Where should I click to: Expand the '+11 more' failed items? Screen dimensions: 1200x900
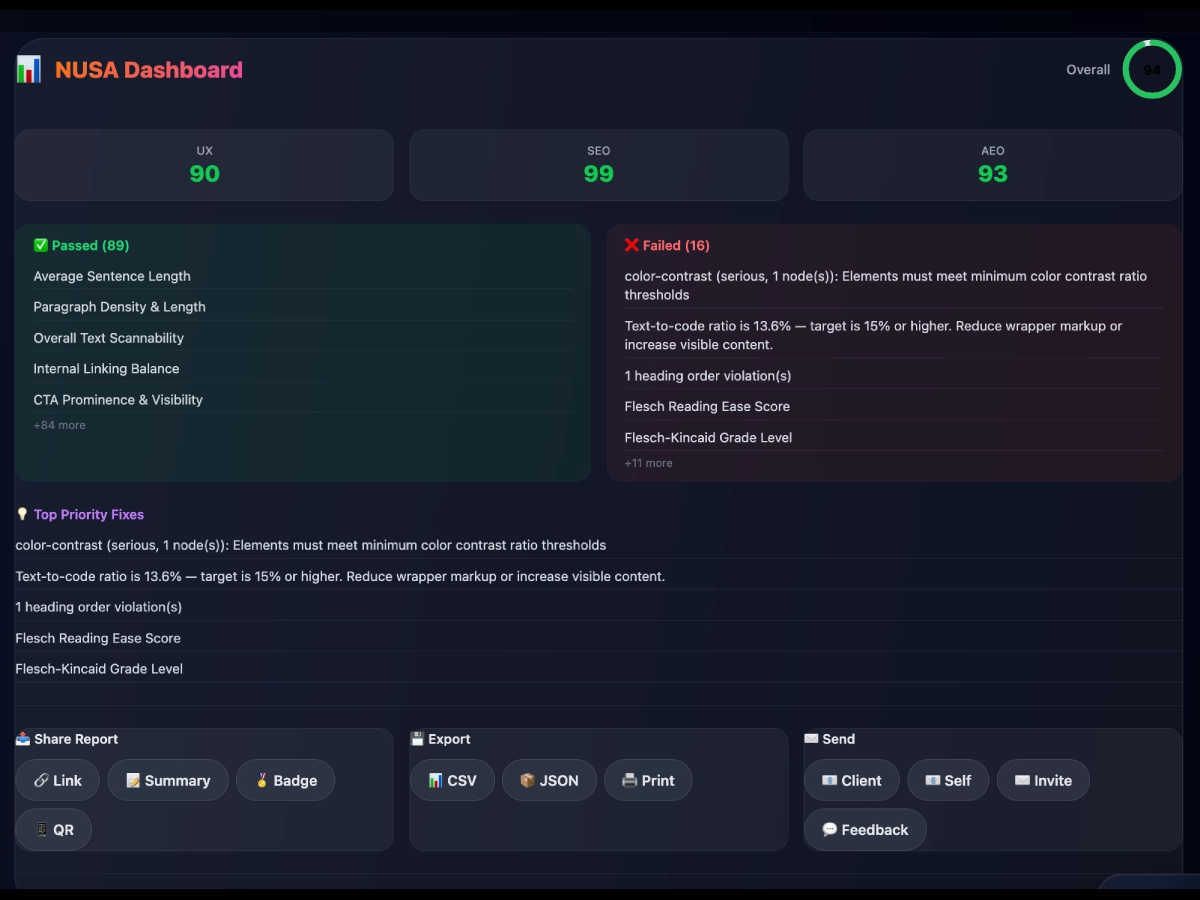click(x=649, y=463)
